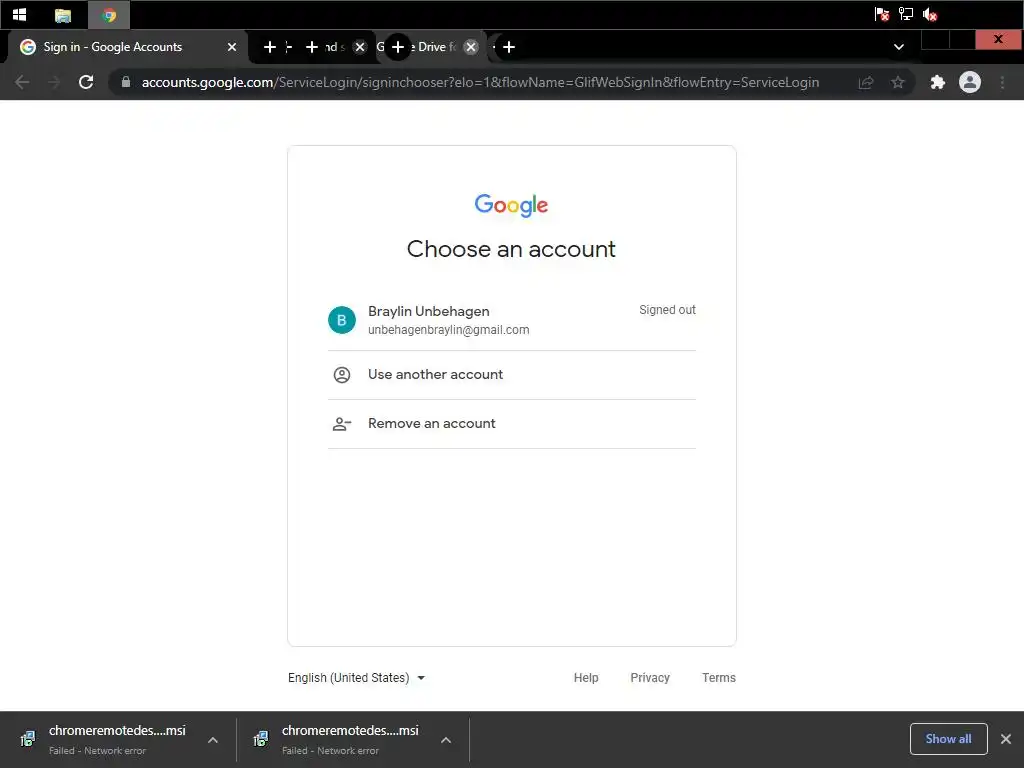Screen dimensions: 1024x768
Task: Click the Use another account person icon
Action: pyautogui.click(x=342, y=375)
